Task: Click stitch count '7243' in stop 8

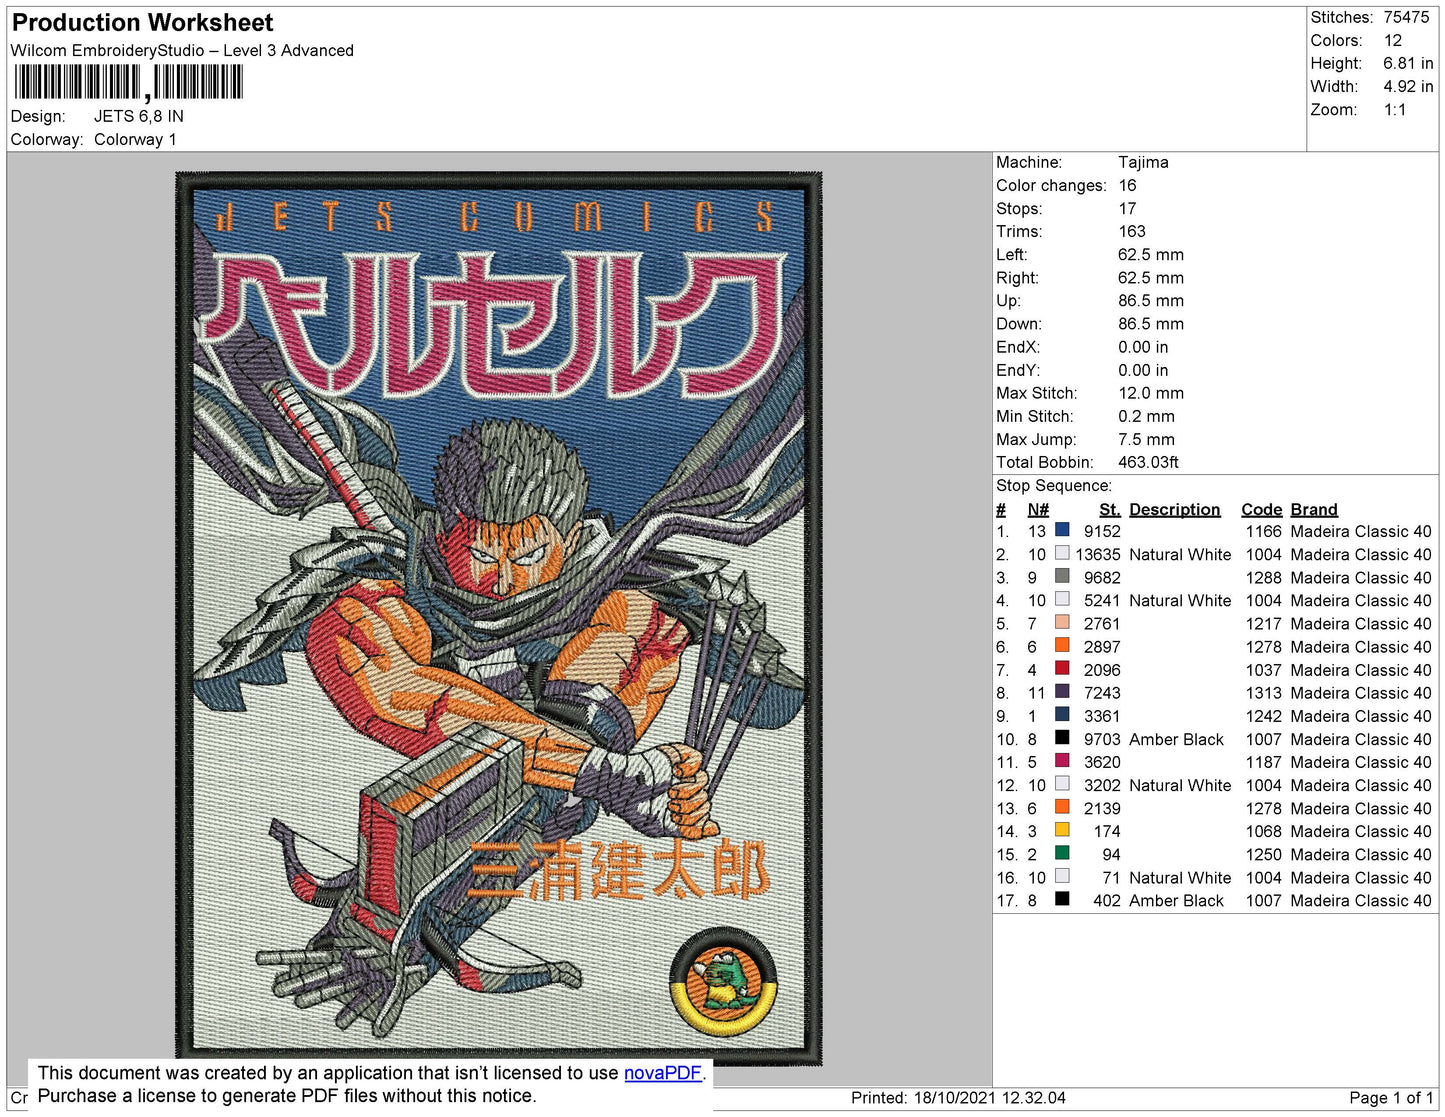Action: tap(1102, 692)
